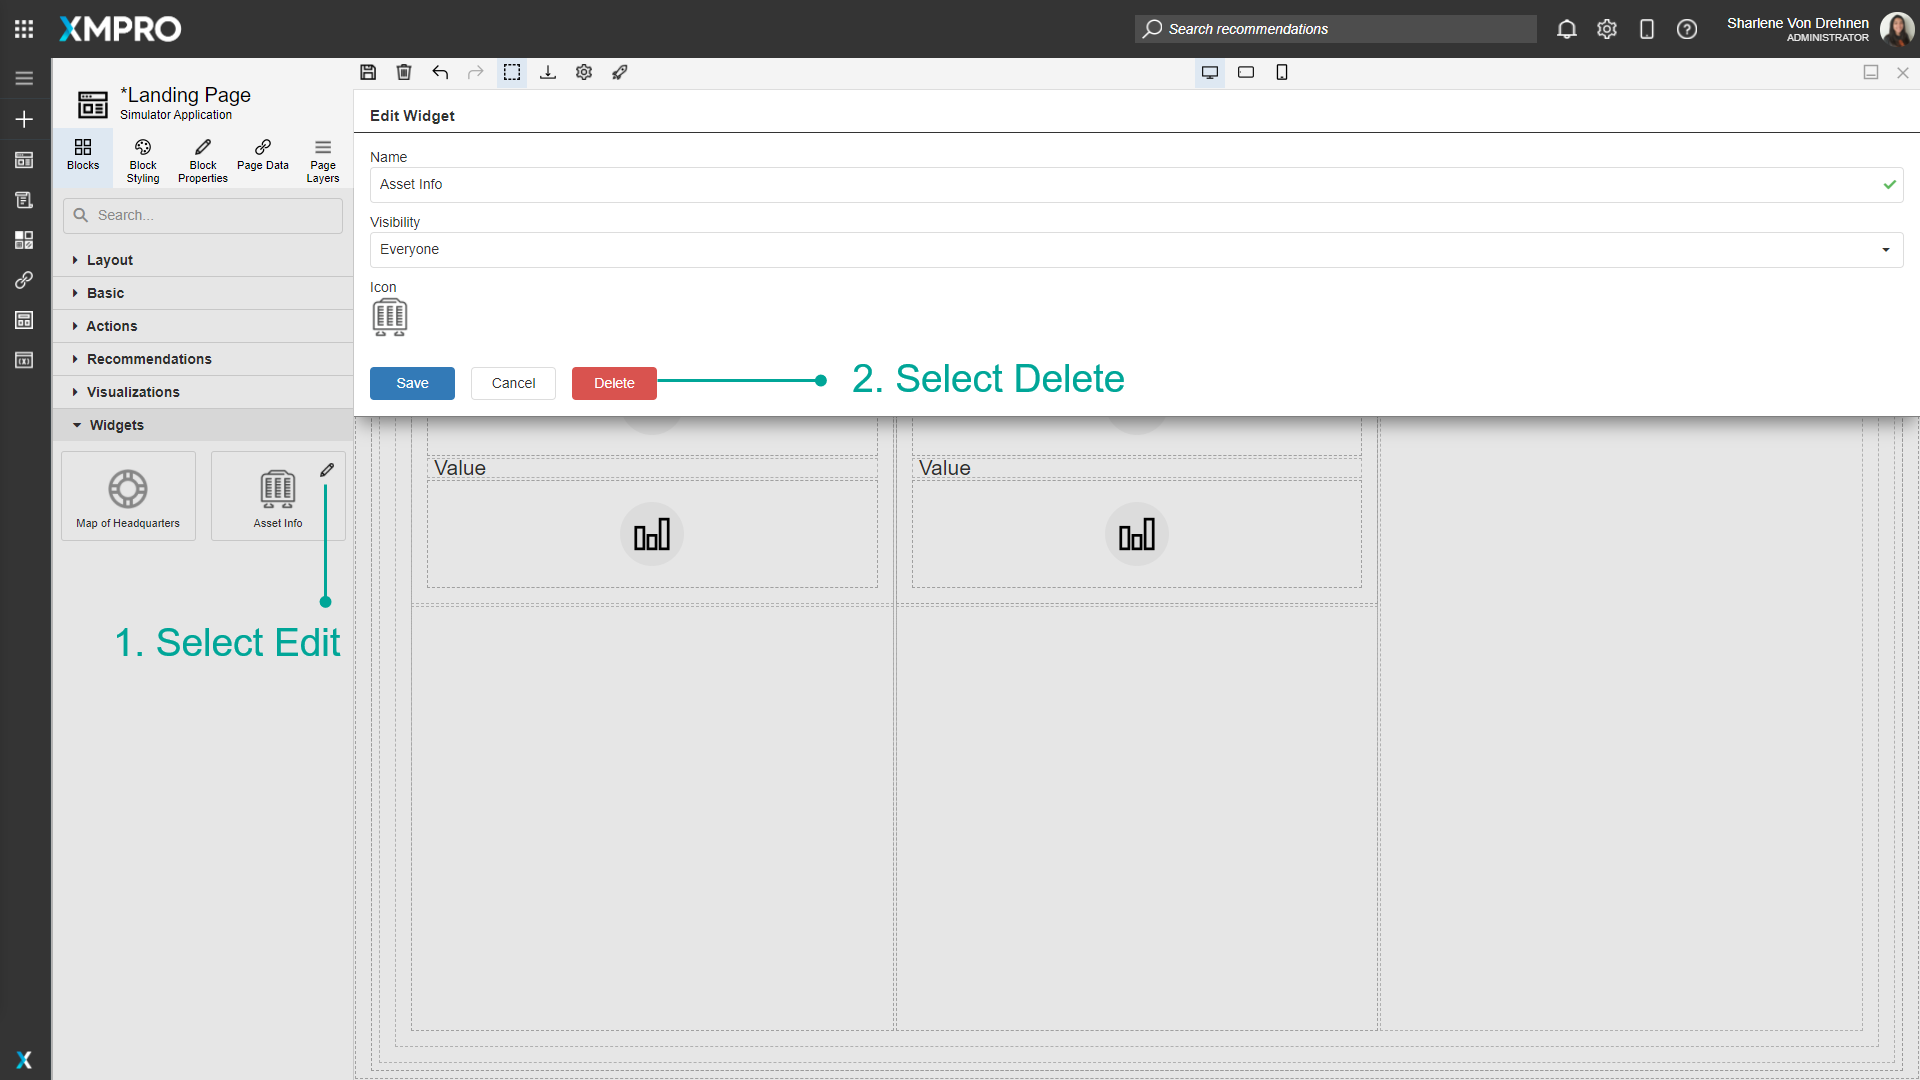
Task: Expand the Recommendations section
Action: coord(147,359)
